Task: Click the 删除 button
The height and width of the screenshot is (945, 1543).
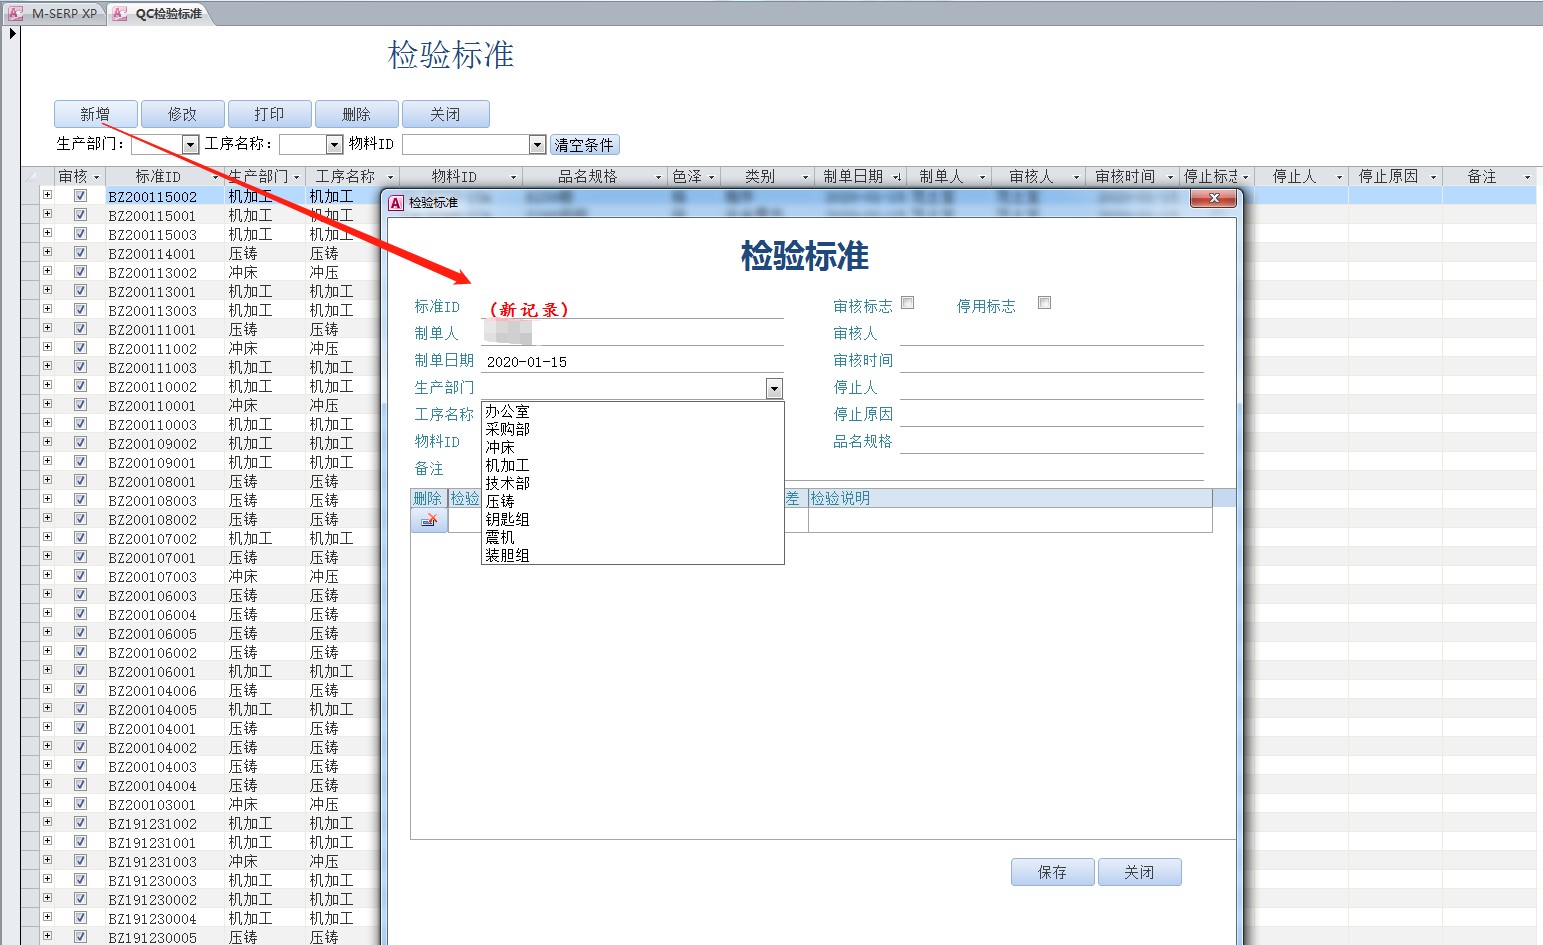Action: click(356, 114)
